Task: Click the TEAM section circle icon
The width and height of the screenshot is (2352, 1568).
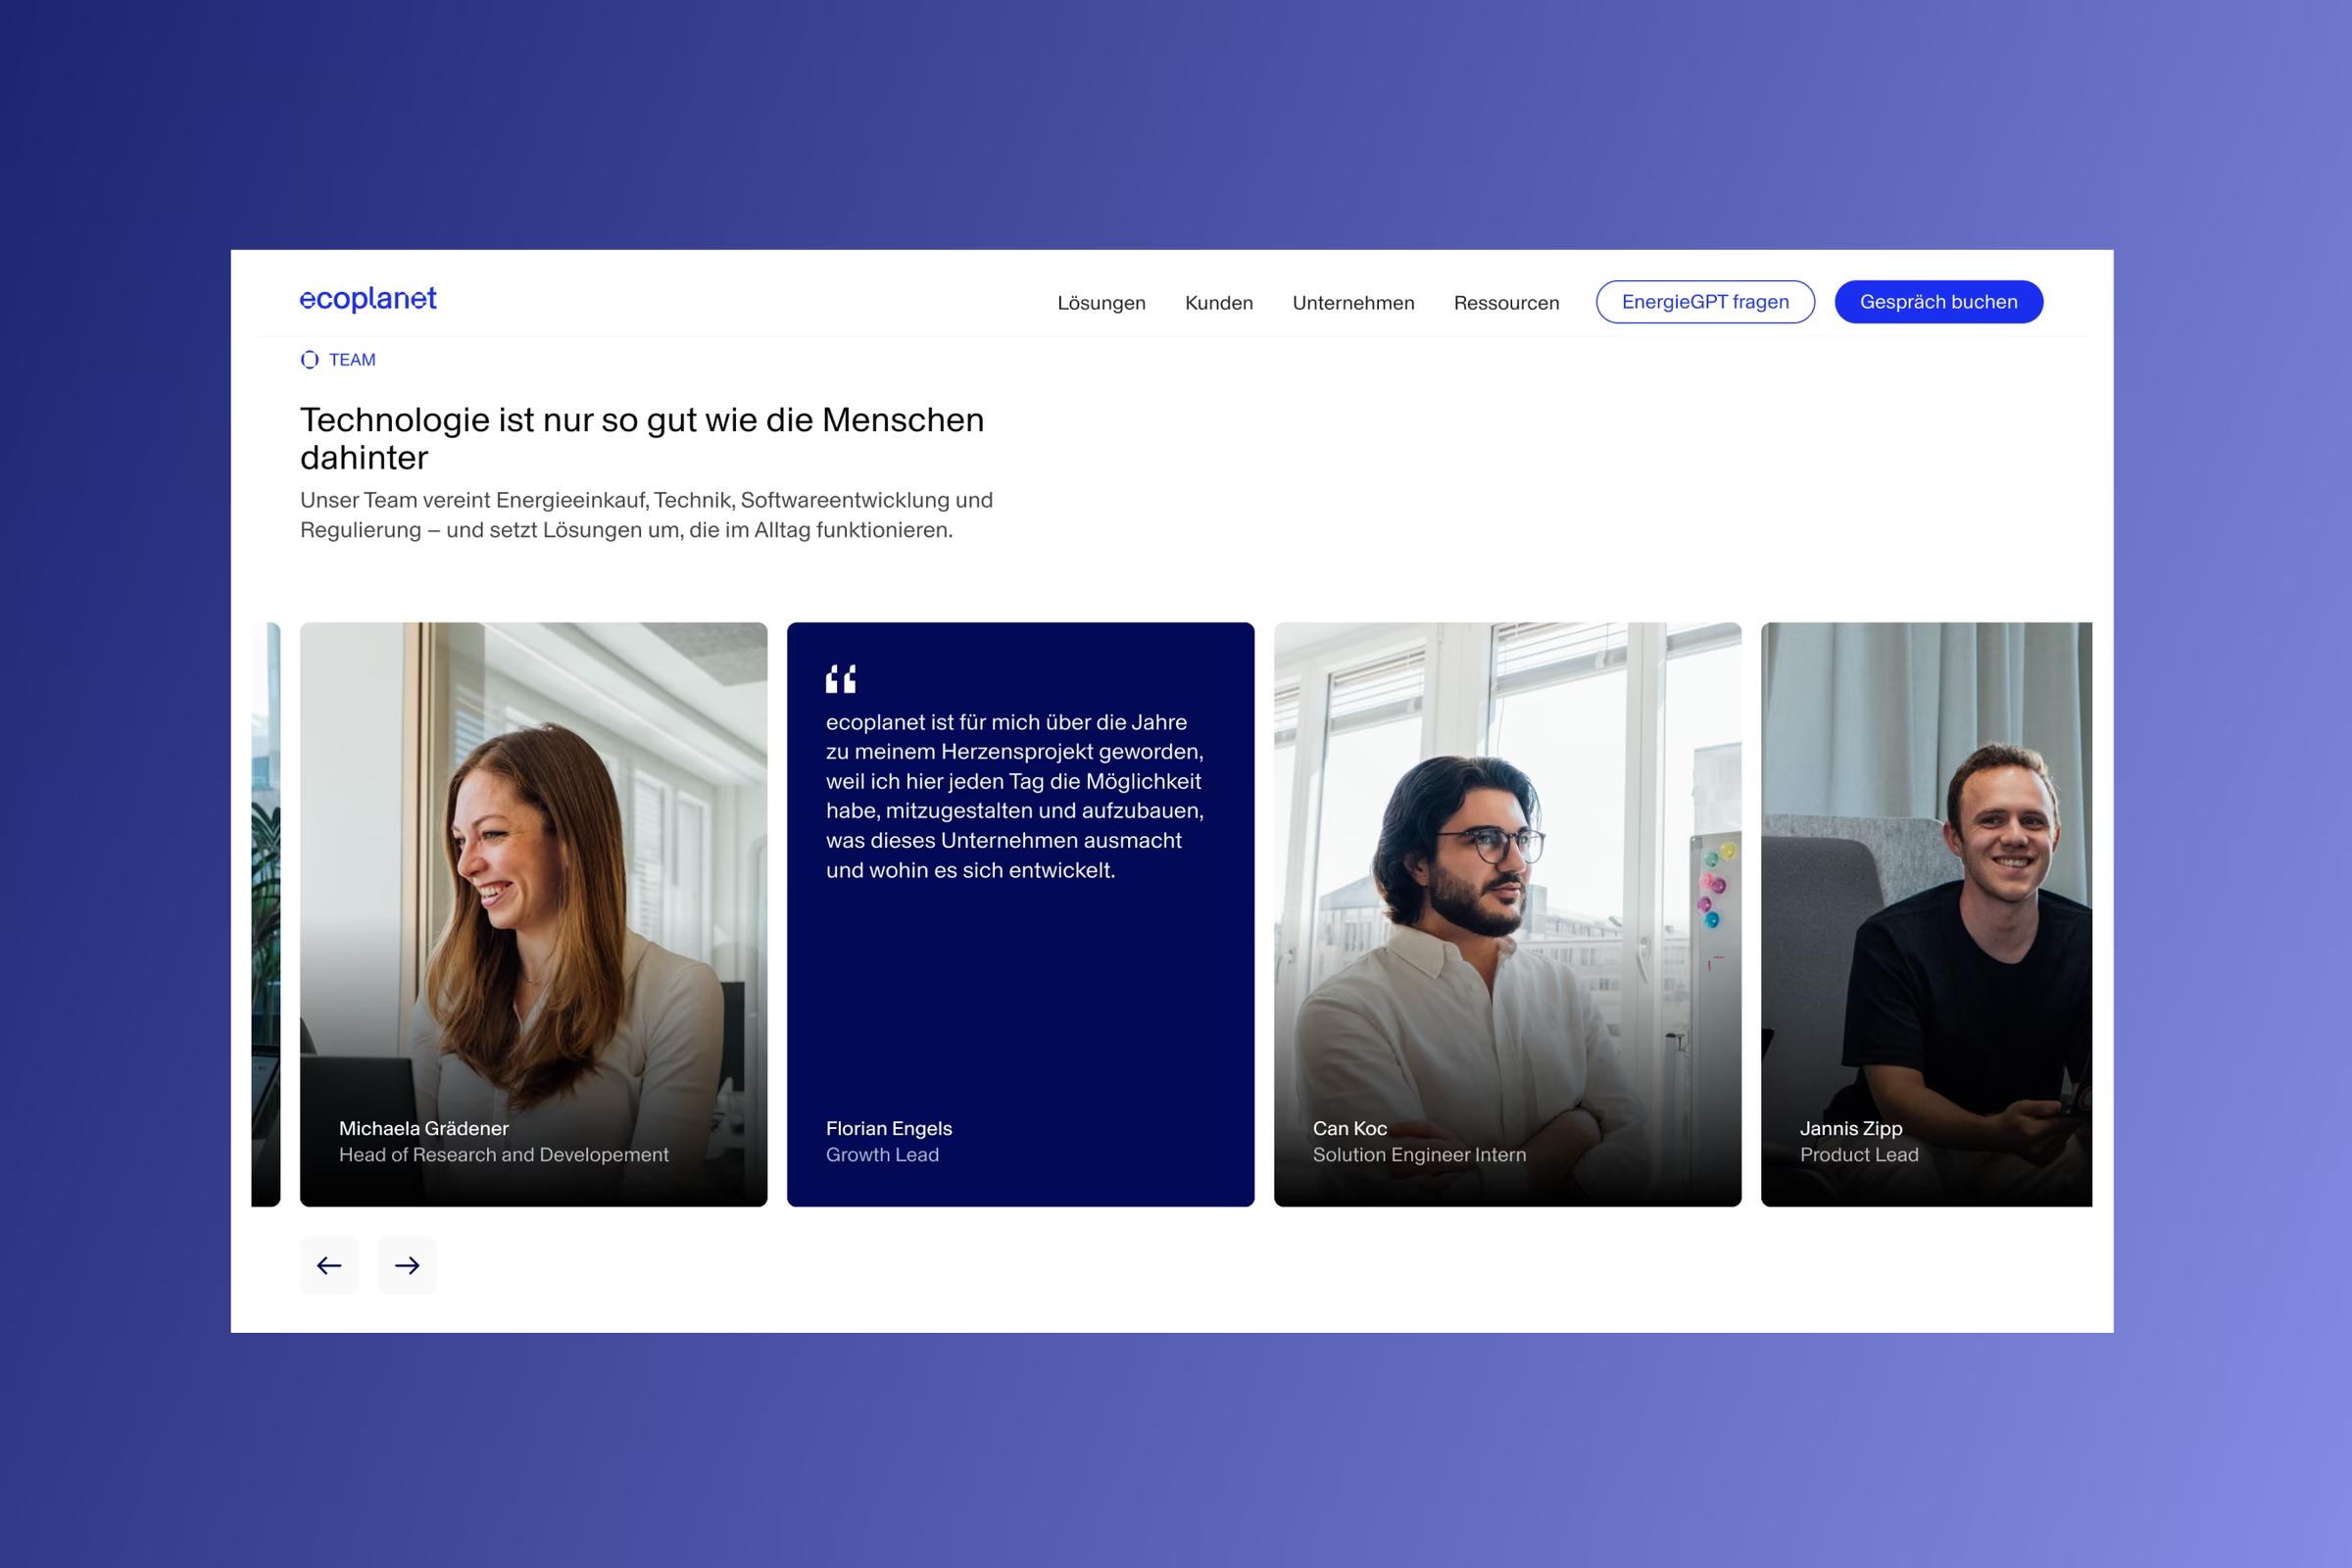Action: point(310,360)
